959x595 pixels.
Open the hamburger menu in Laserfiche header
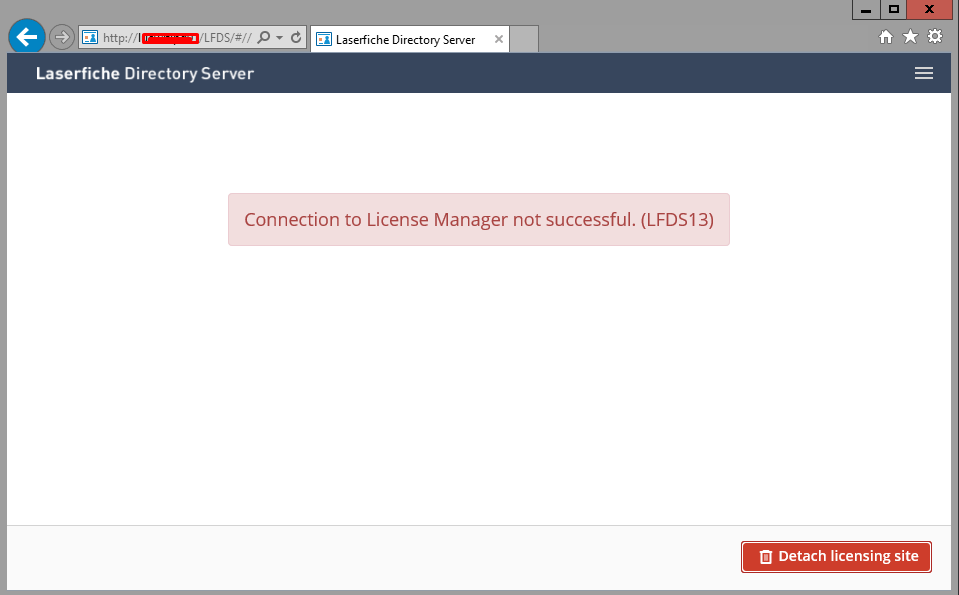(x=924, y=73)
